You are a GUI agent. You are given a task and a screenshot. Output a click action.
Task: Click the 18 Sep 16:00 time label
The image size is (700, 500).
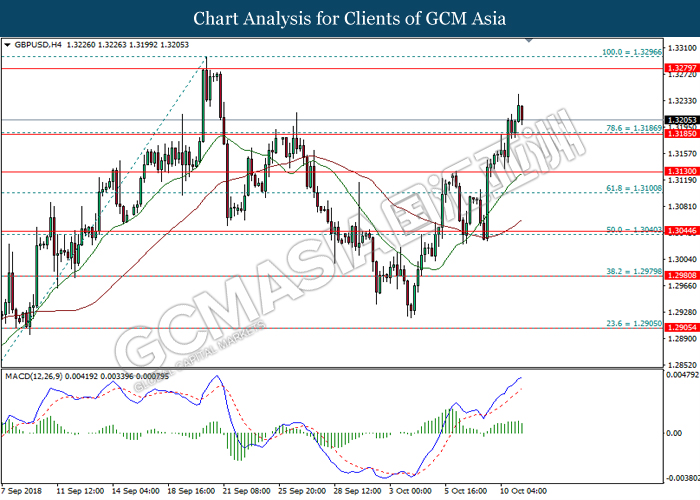click(191, 491)
